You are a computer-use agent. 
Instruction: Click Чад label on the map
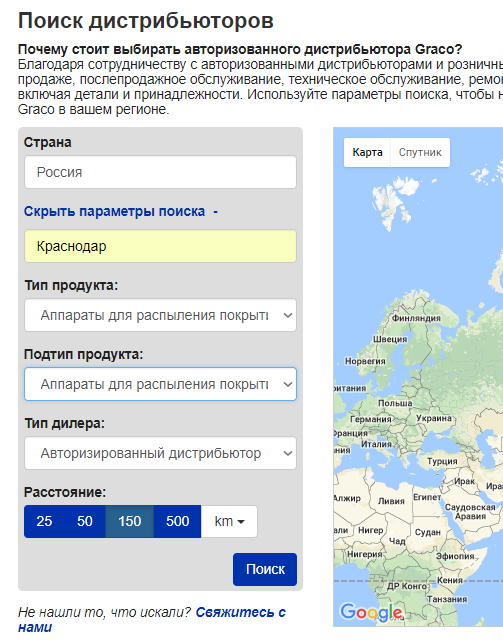pyautogui.click(x=397, y=541)
